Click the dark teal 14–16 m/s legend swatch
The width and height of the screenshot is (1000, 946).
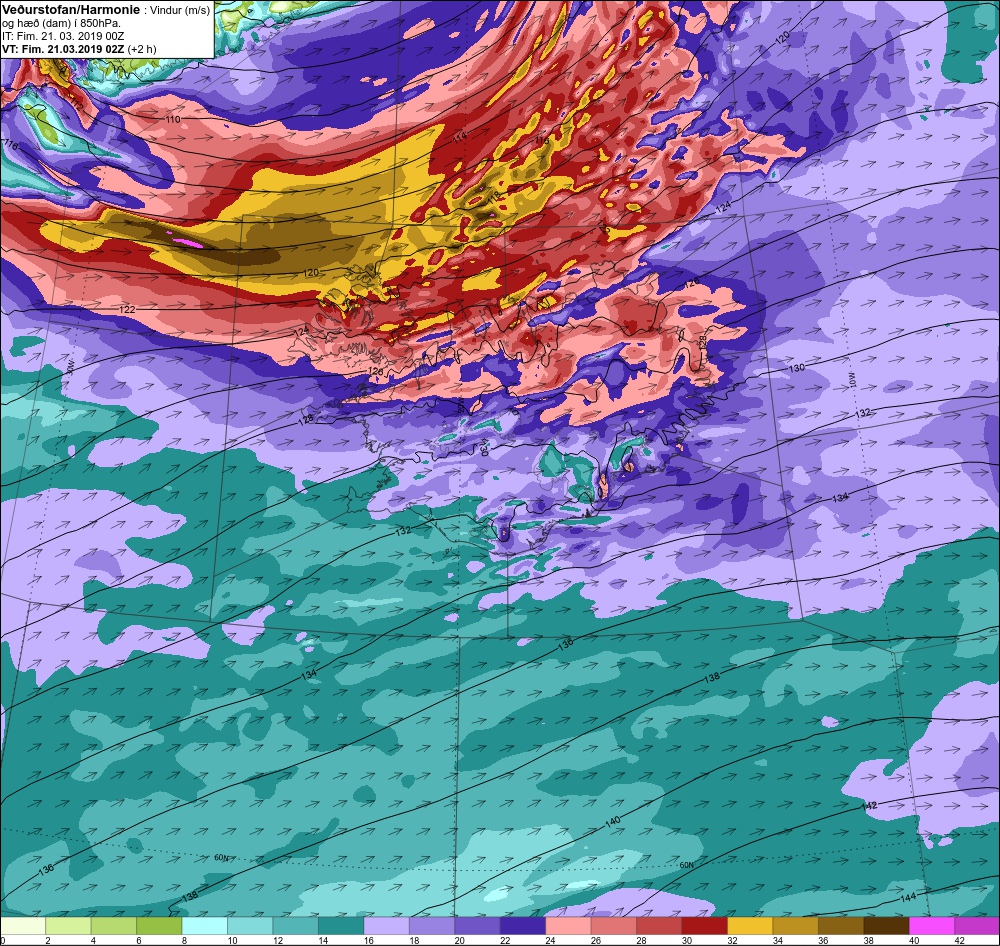[x=341, y=926]
